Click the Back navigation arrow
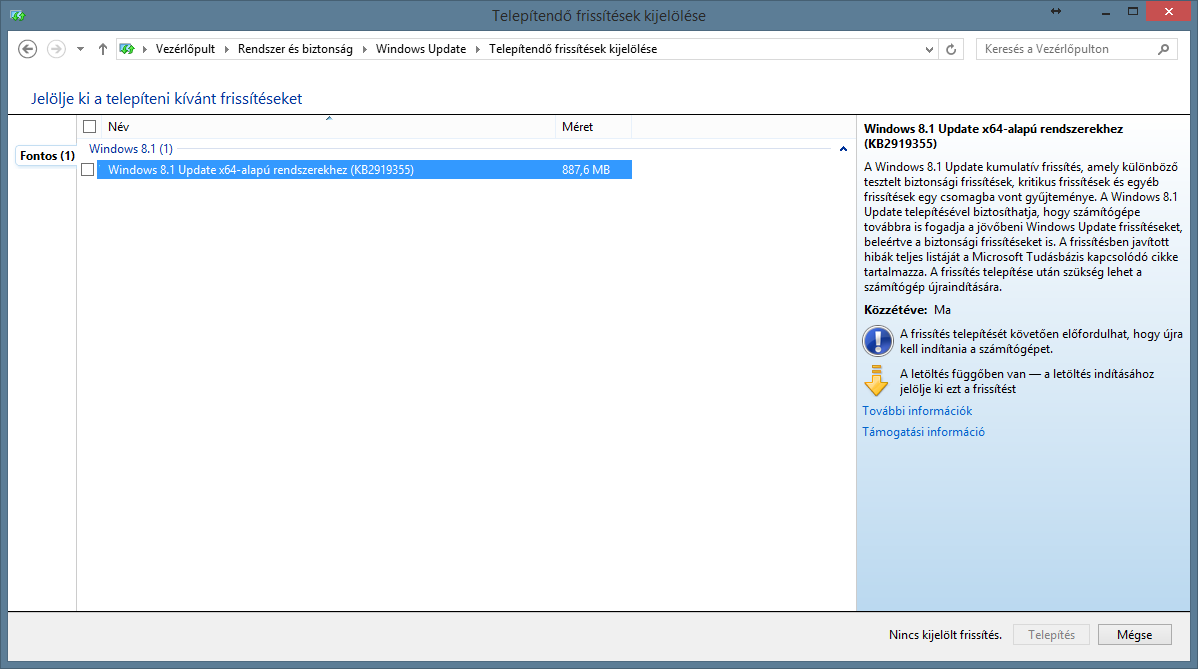The width and height of the screenshot is (1198, 669). (28, 49)
